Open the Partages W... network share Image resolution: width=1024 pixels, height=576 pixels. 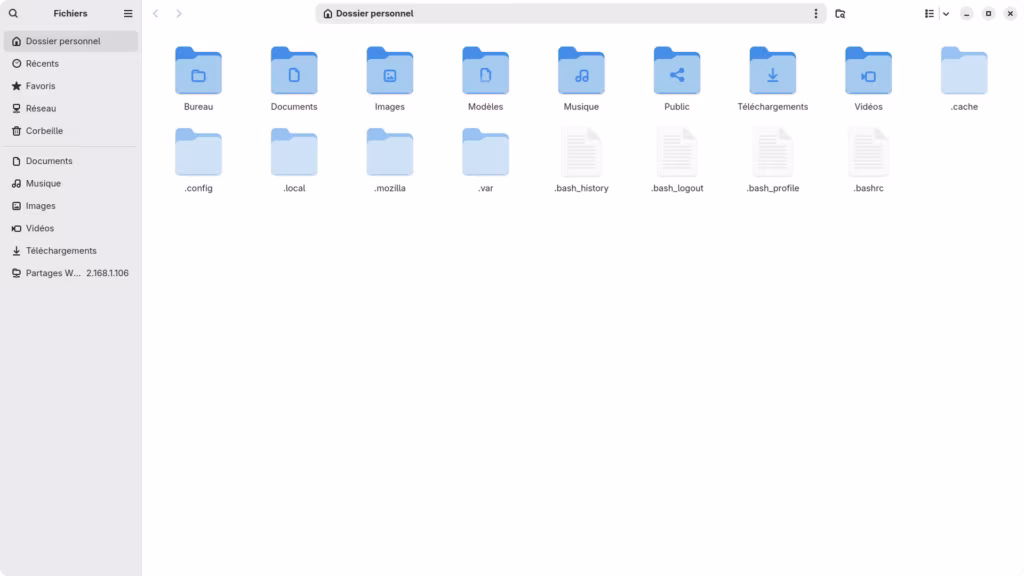coord(71,273)
